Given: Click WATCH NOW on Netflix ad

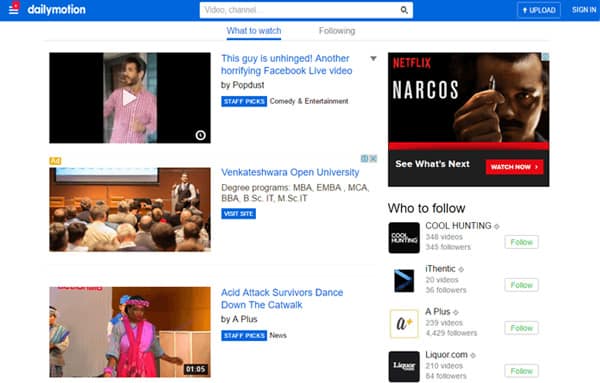Looking at the screenshot, I should pyautogui.click(x=514, y=167).
